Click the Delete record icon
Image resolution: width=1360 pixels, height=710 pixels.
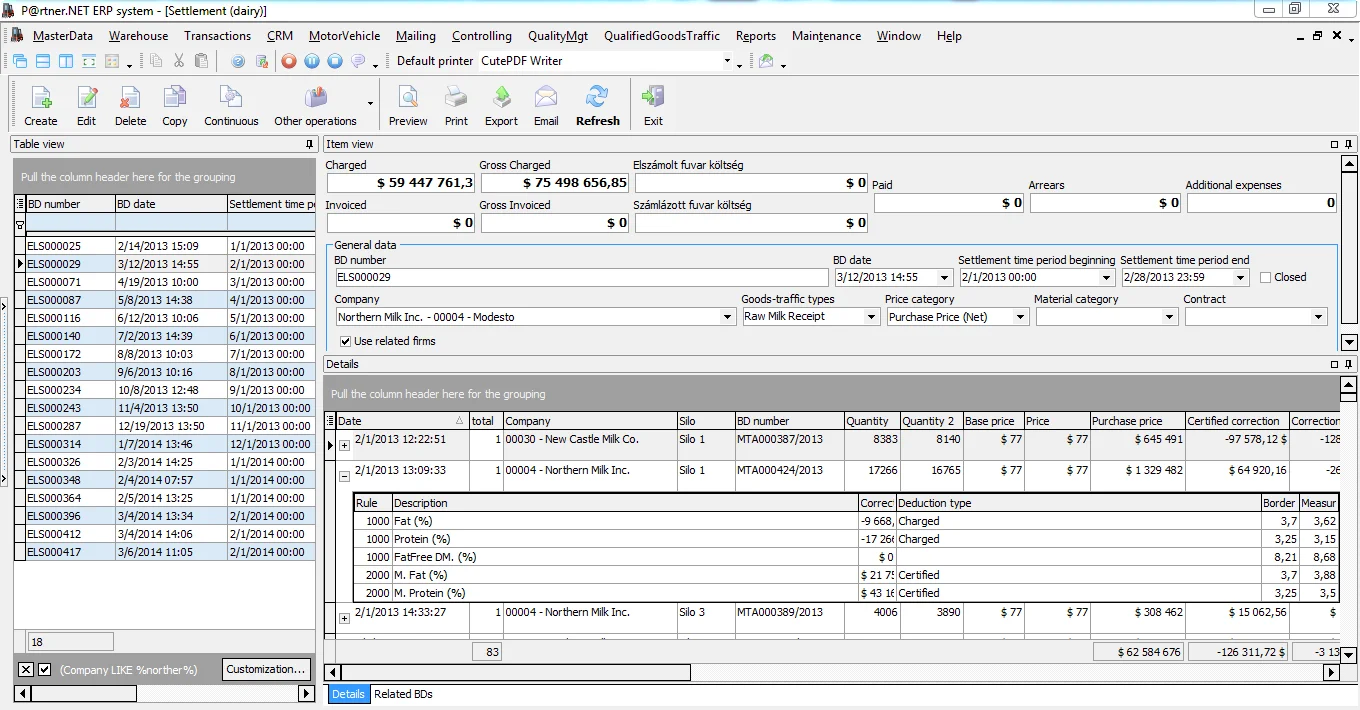[x=130, y=98]
